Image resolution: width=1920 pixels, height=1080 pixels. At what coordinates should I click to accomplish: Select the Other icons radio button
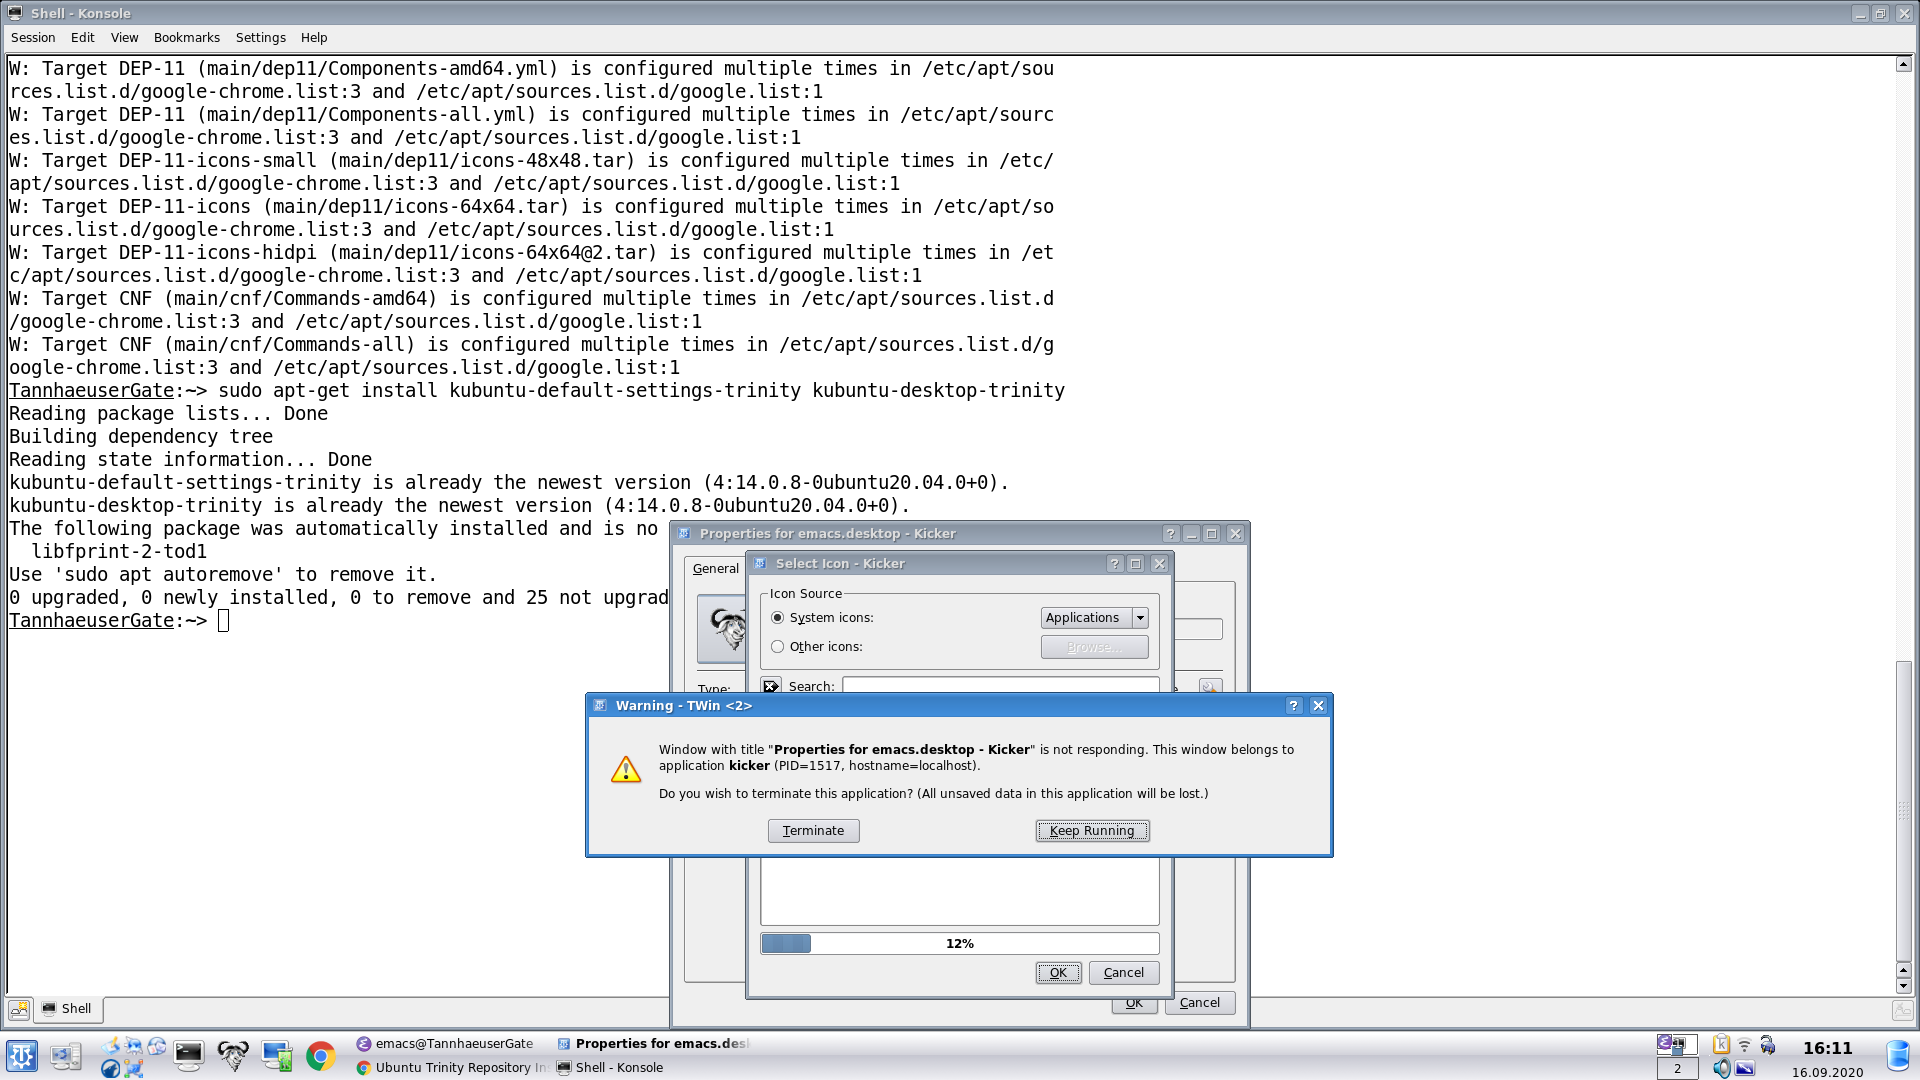pos(778,647)
